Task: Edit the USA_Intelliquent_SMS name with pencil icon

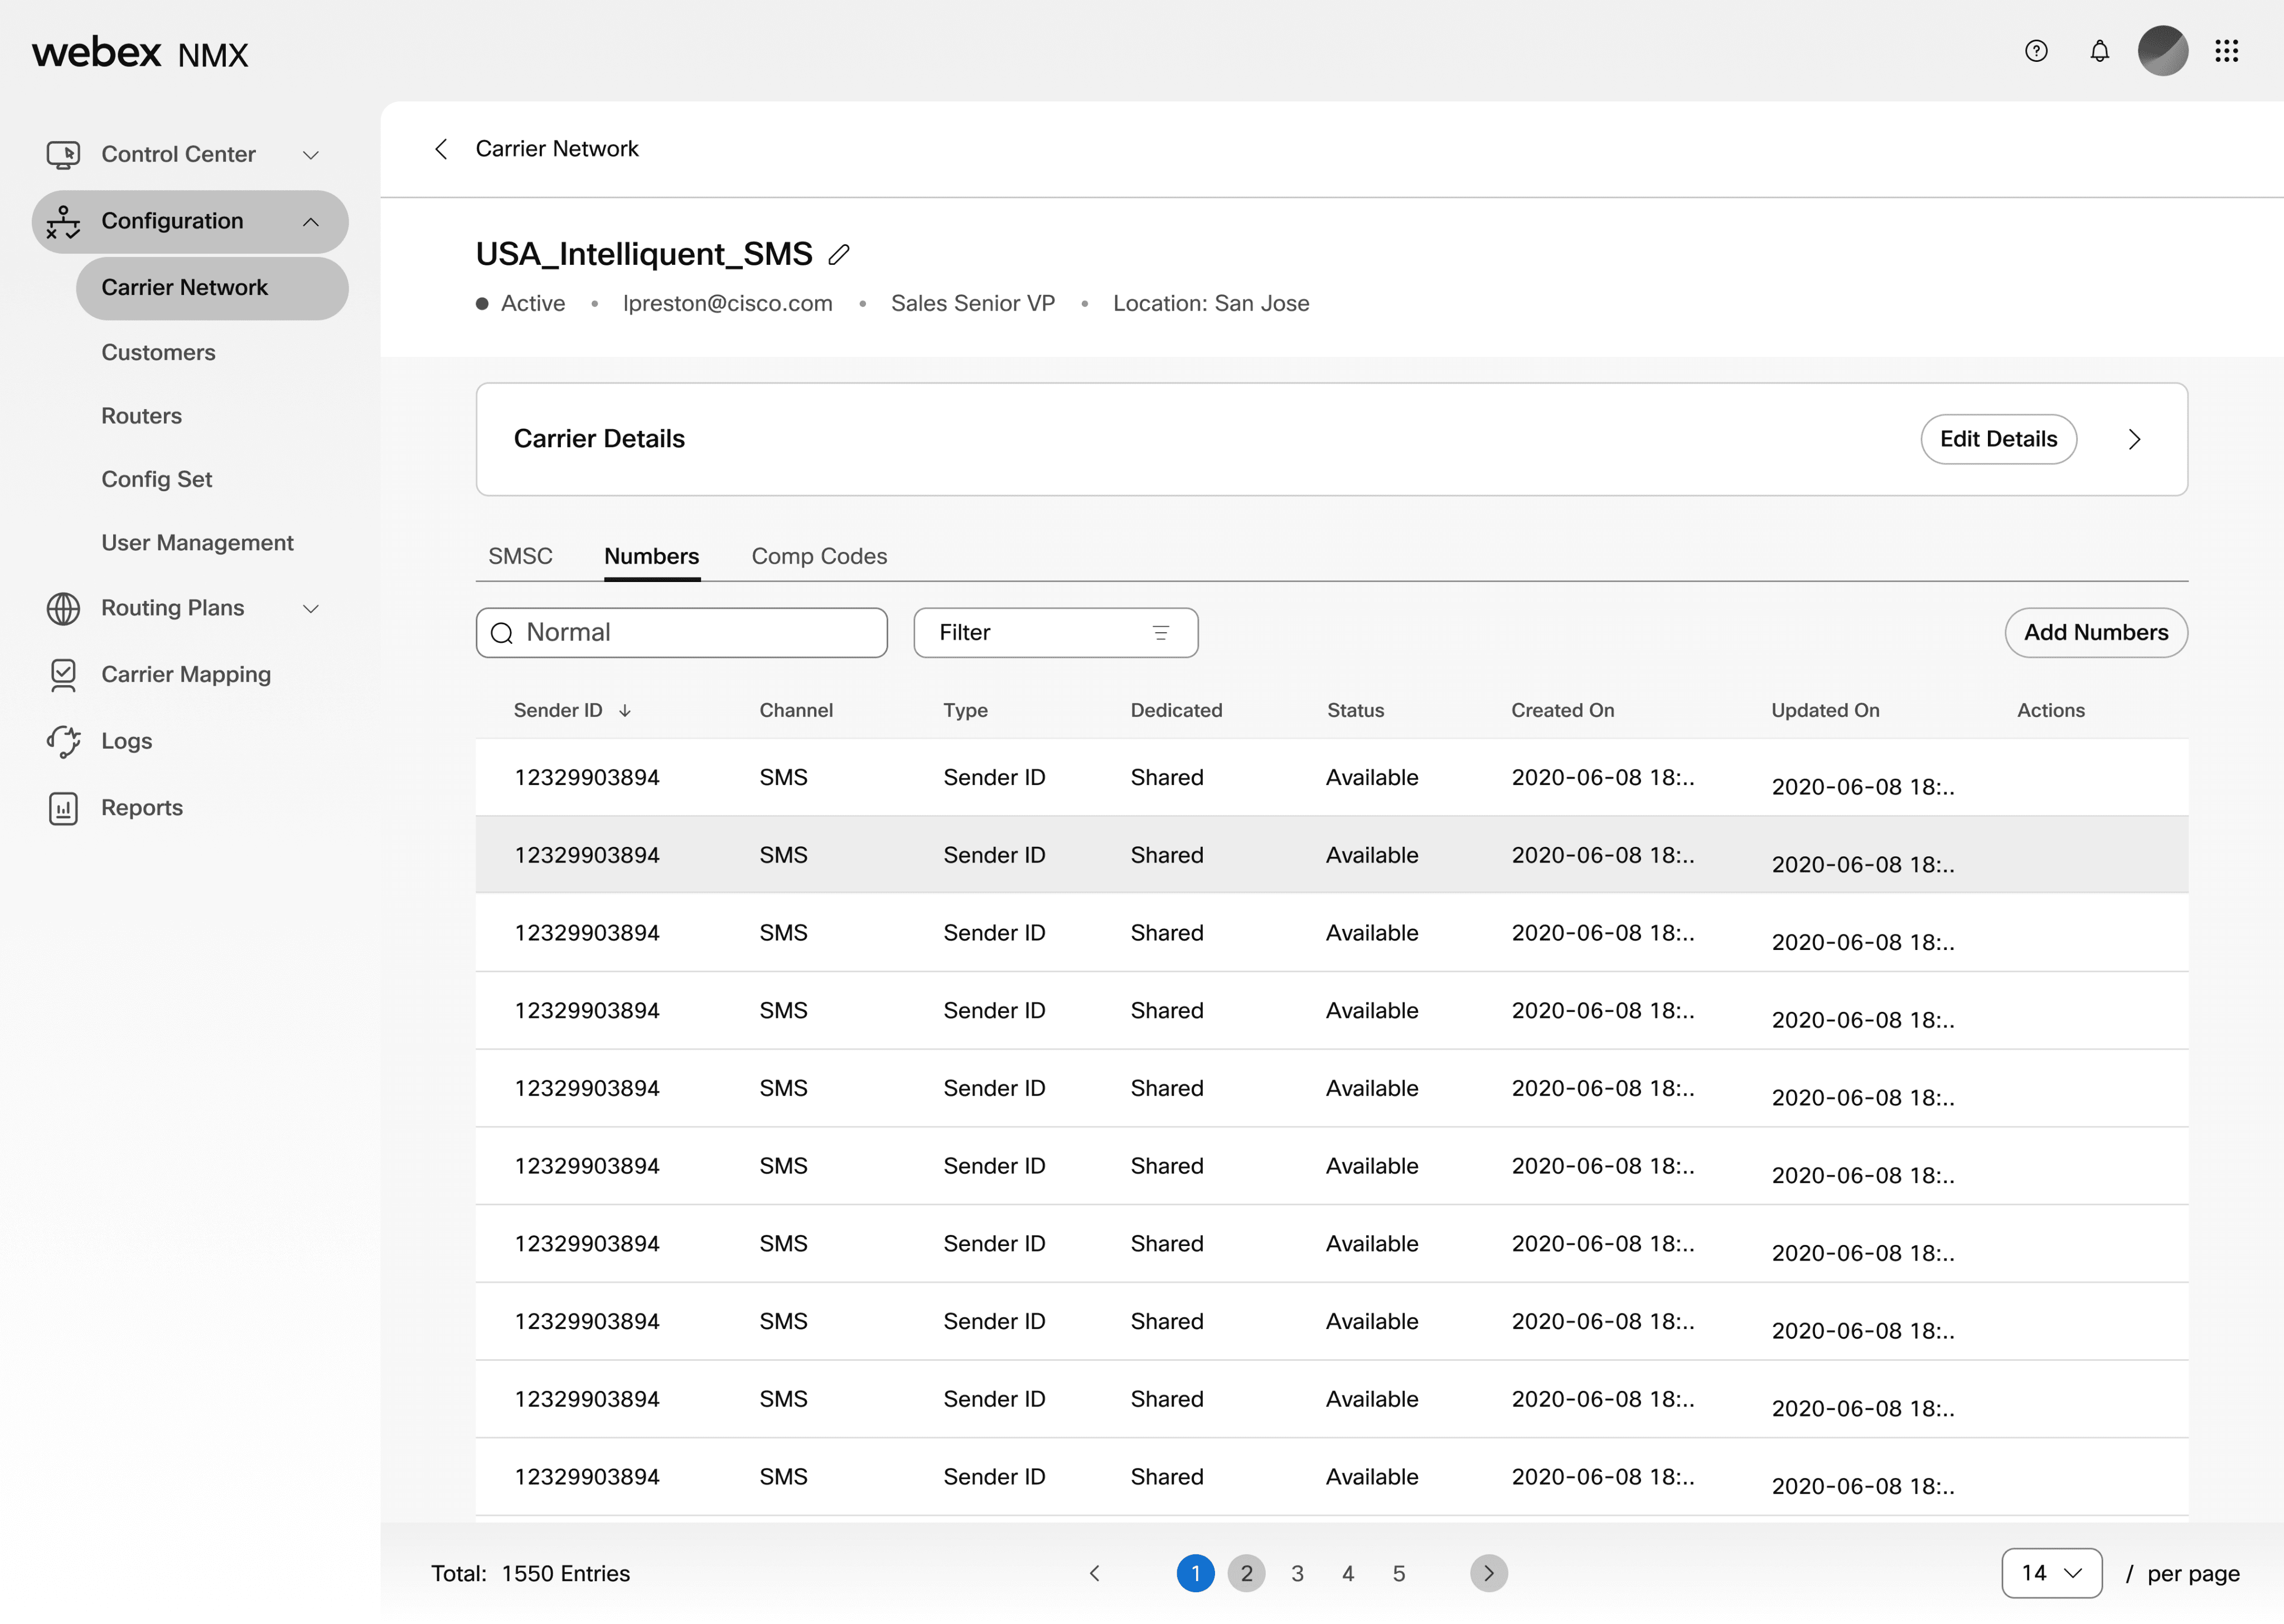Action: click(x=839, y=255)
